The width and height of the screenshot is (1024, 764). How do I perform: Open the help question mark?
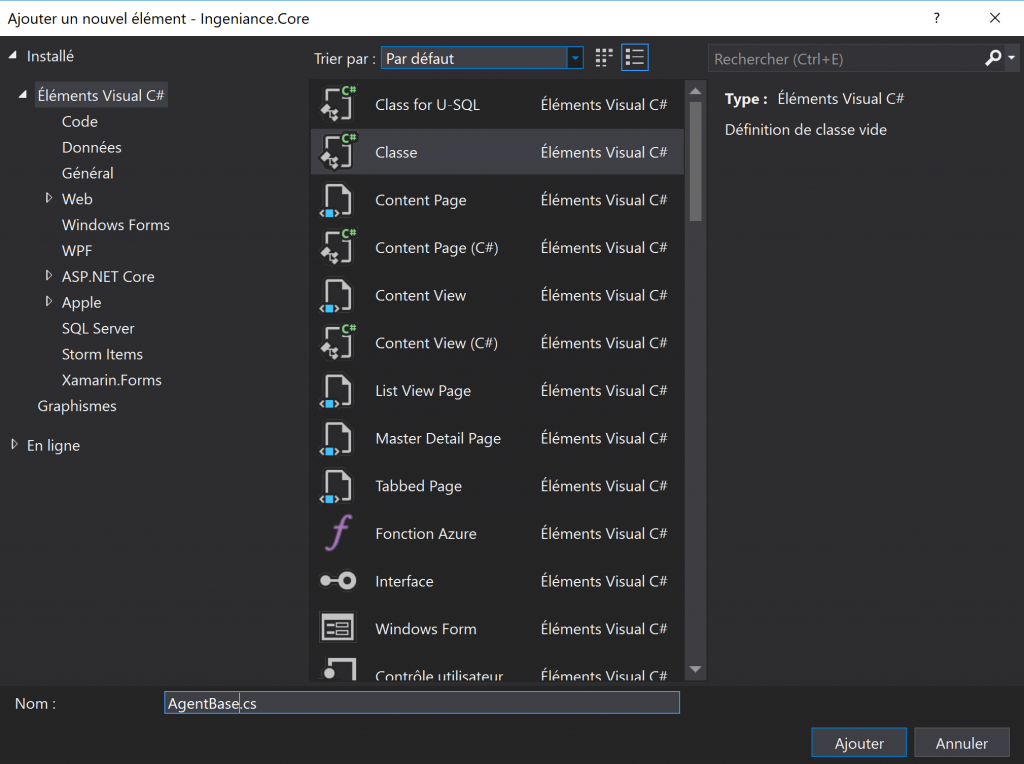coord(936,18)
